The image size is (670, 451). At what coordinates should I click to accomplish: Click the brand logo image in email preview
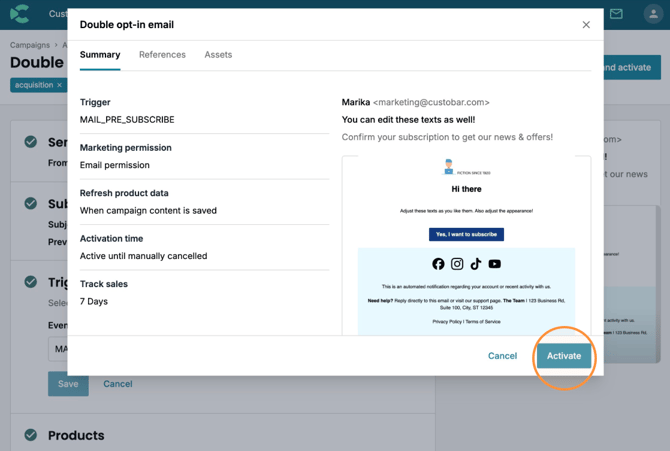pos(466,167)
